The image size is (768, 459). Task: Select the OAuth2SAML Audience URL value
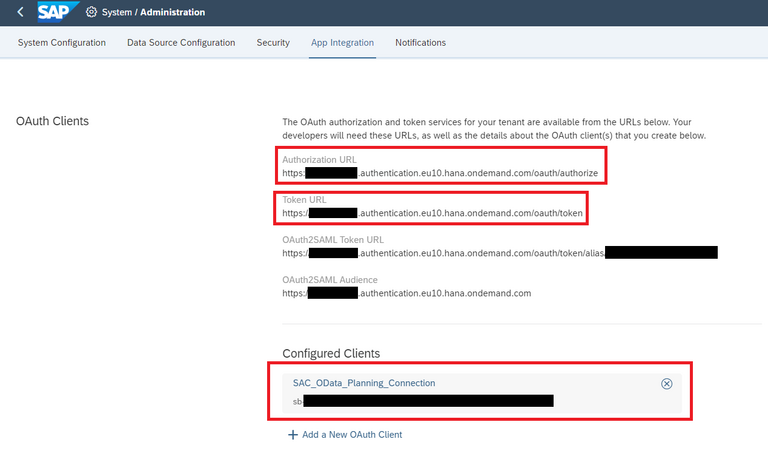(x=407, y=293)
